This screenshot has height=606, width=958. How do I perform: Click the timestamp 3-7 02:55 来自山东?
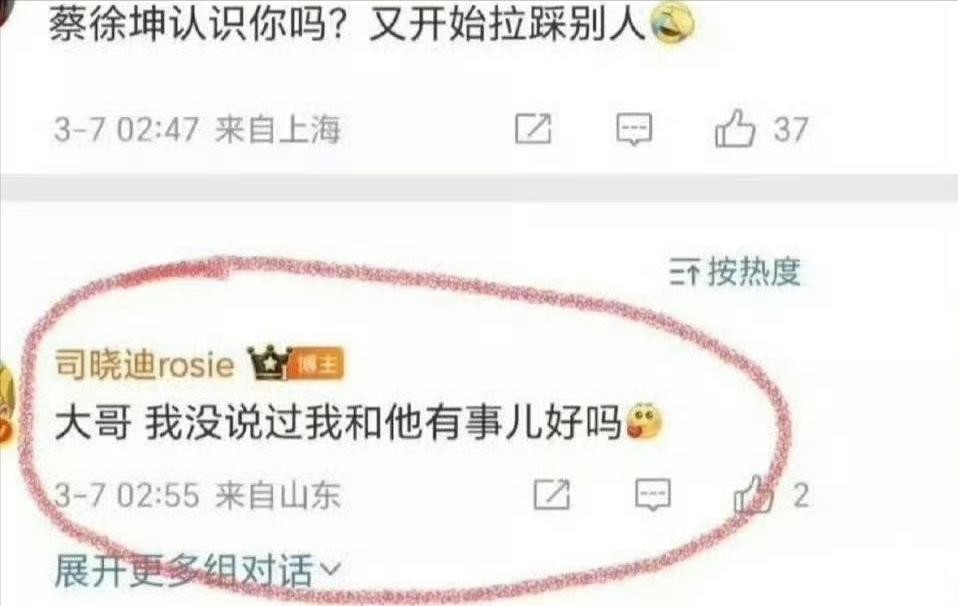click(197, 495)
